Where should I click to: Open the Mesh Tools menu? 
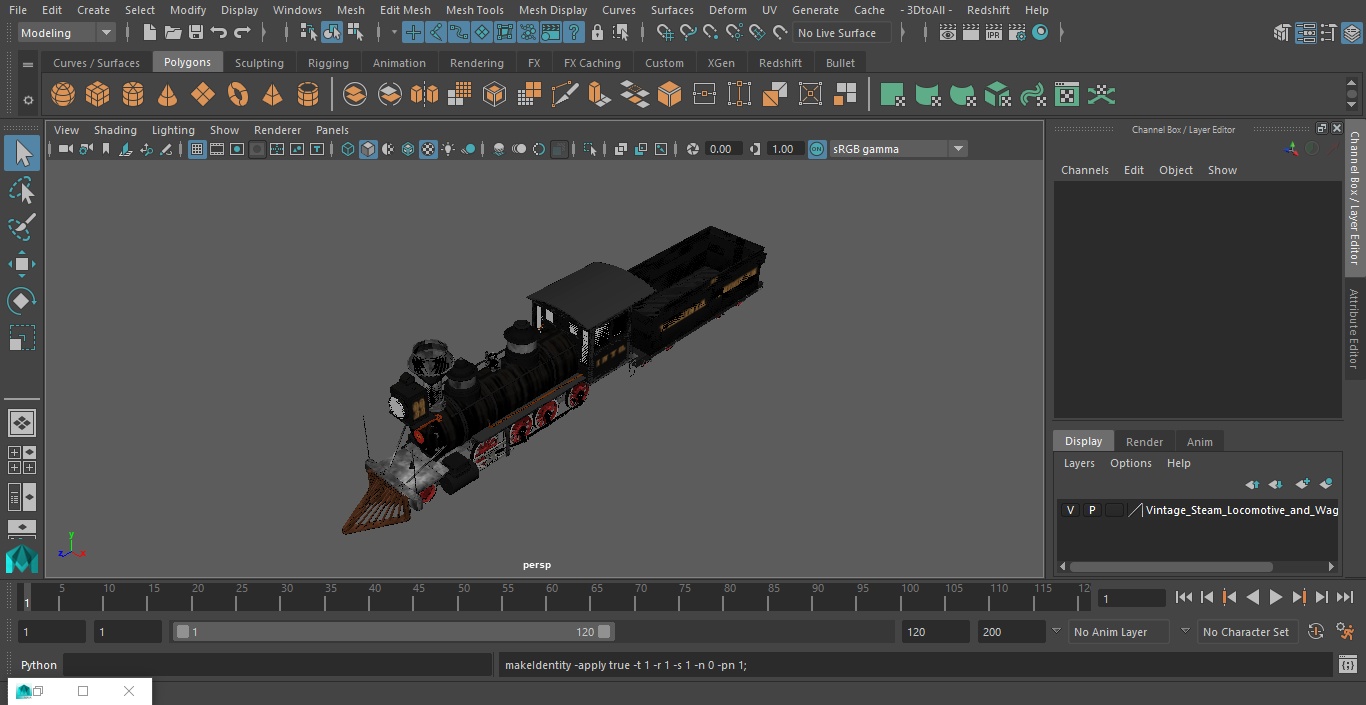(x=474, y=10)
